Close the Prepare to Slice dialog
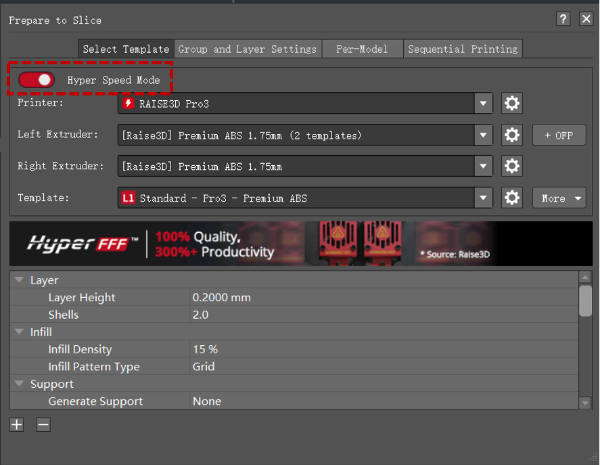The image size is (600, 465). tap(585, 19)
